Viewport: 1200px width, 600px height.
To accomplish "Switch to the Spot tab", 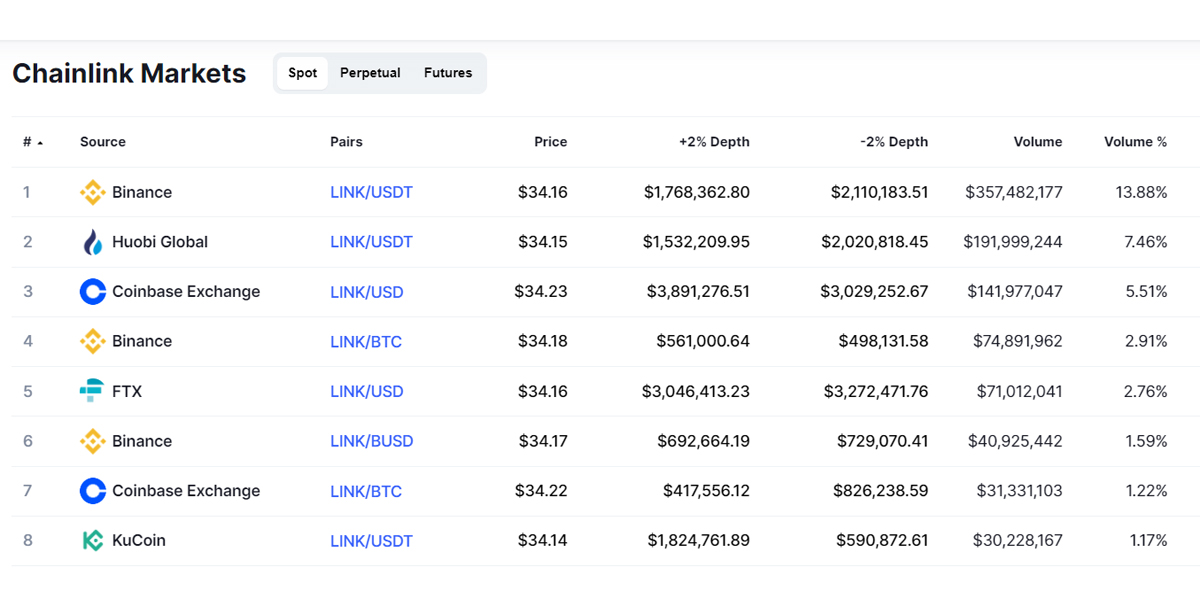I will point(303,73).
